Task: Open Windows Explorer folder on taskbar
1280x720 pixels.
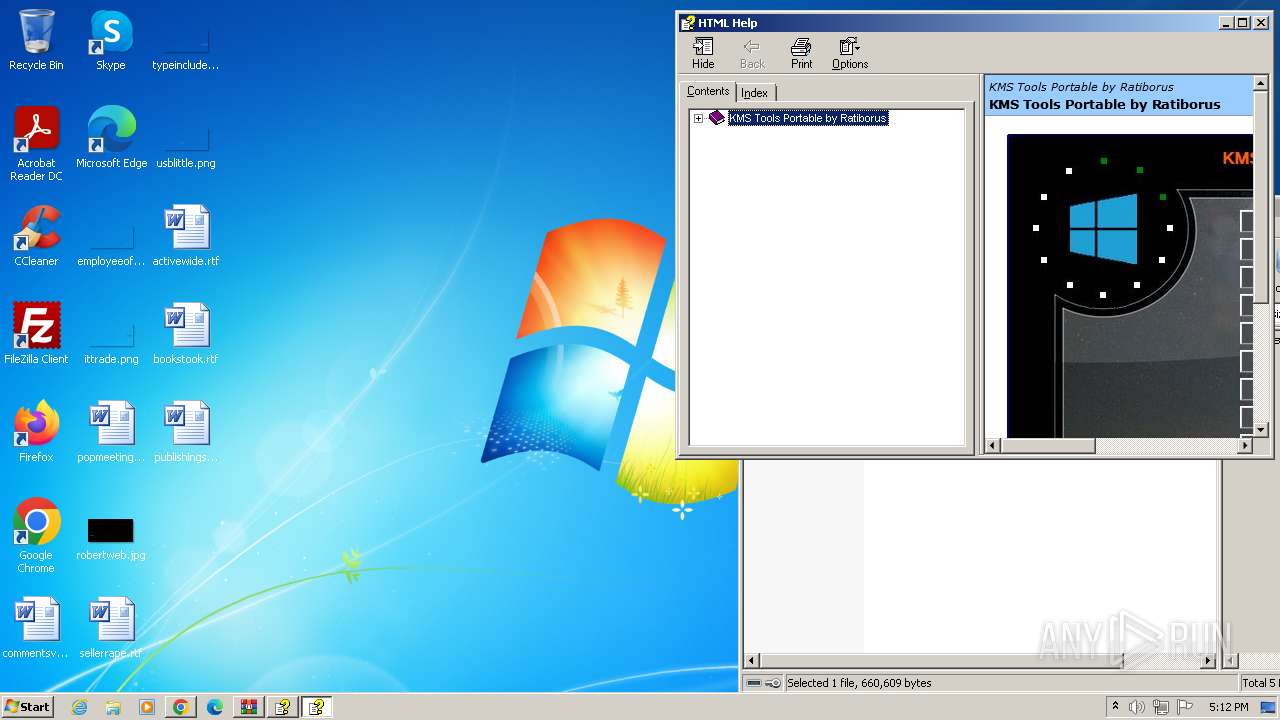Action: tap(113, 707)
